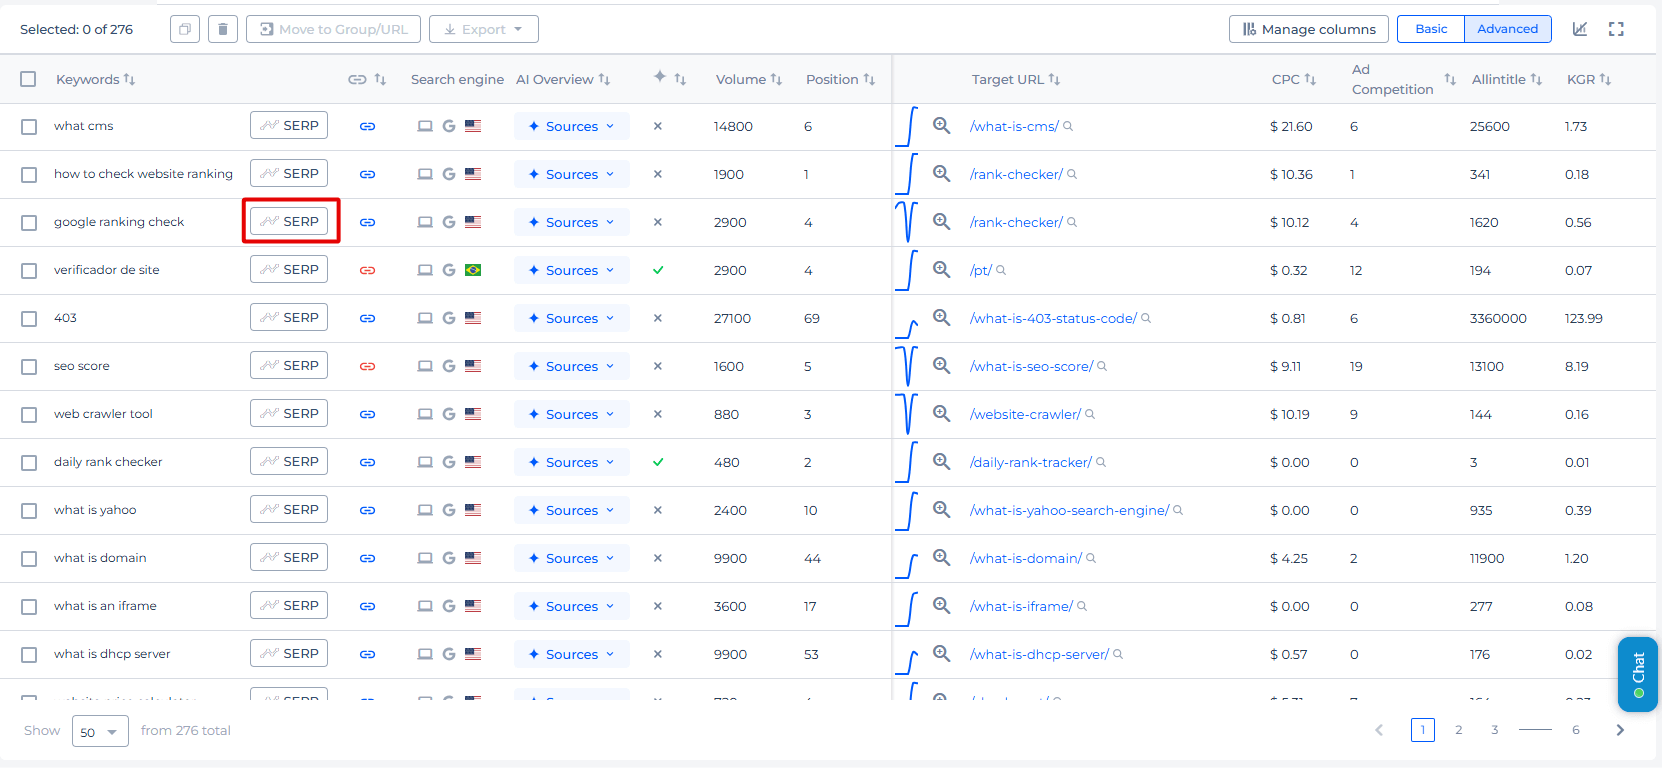Check the 'what cms' row checkbox
1662x768 pixels.
coord(29,127)
